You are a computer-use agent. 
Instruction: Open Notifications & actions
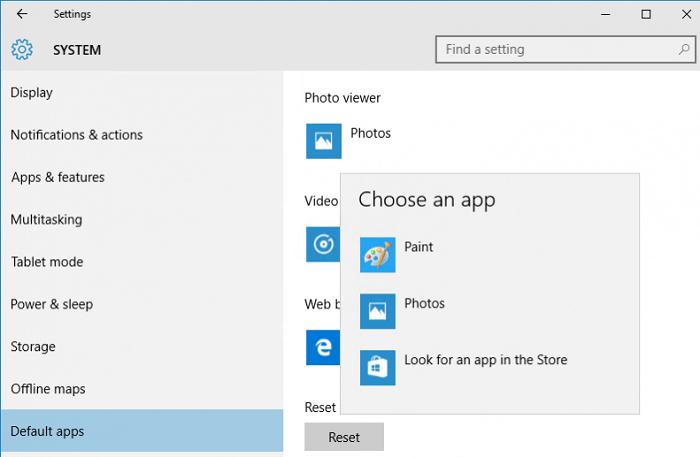tap(142, 135)
